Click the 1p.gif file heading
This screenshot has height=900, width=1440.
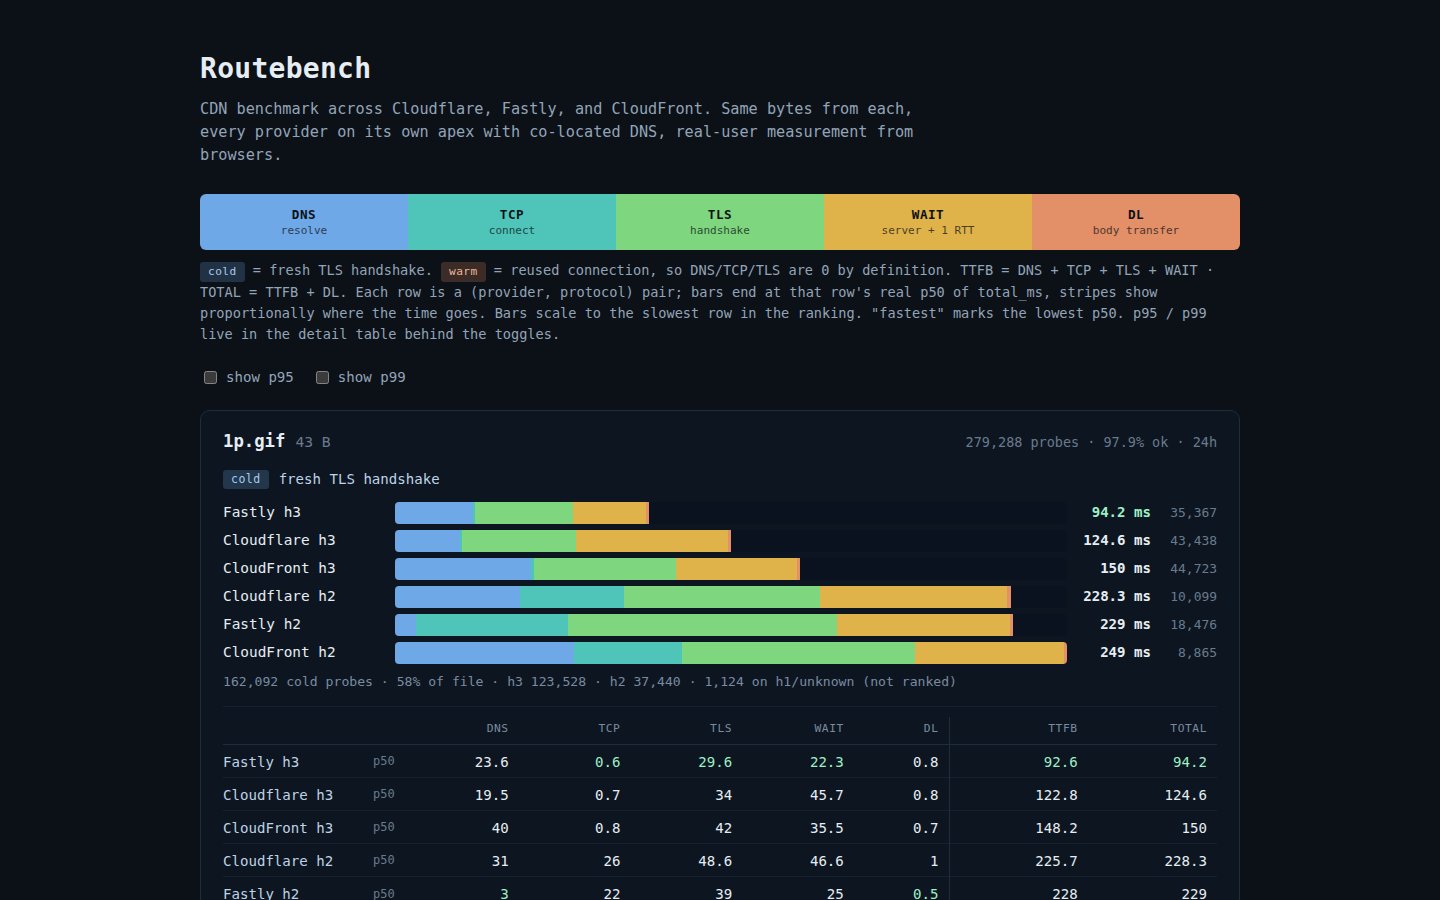(253, 441)
